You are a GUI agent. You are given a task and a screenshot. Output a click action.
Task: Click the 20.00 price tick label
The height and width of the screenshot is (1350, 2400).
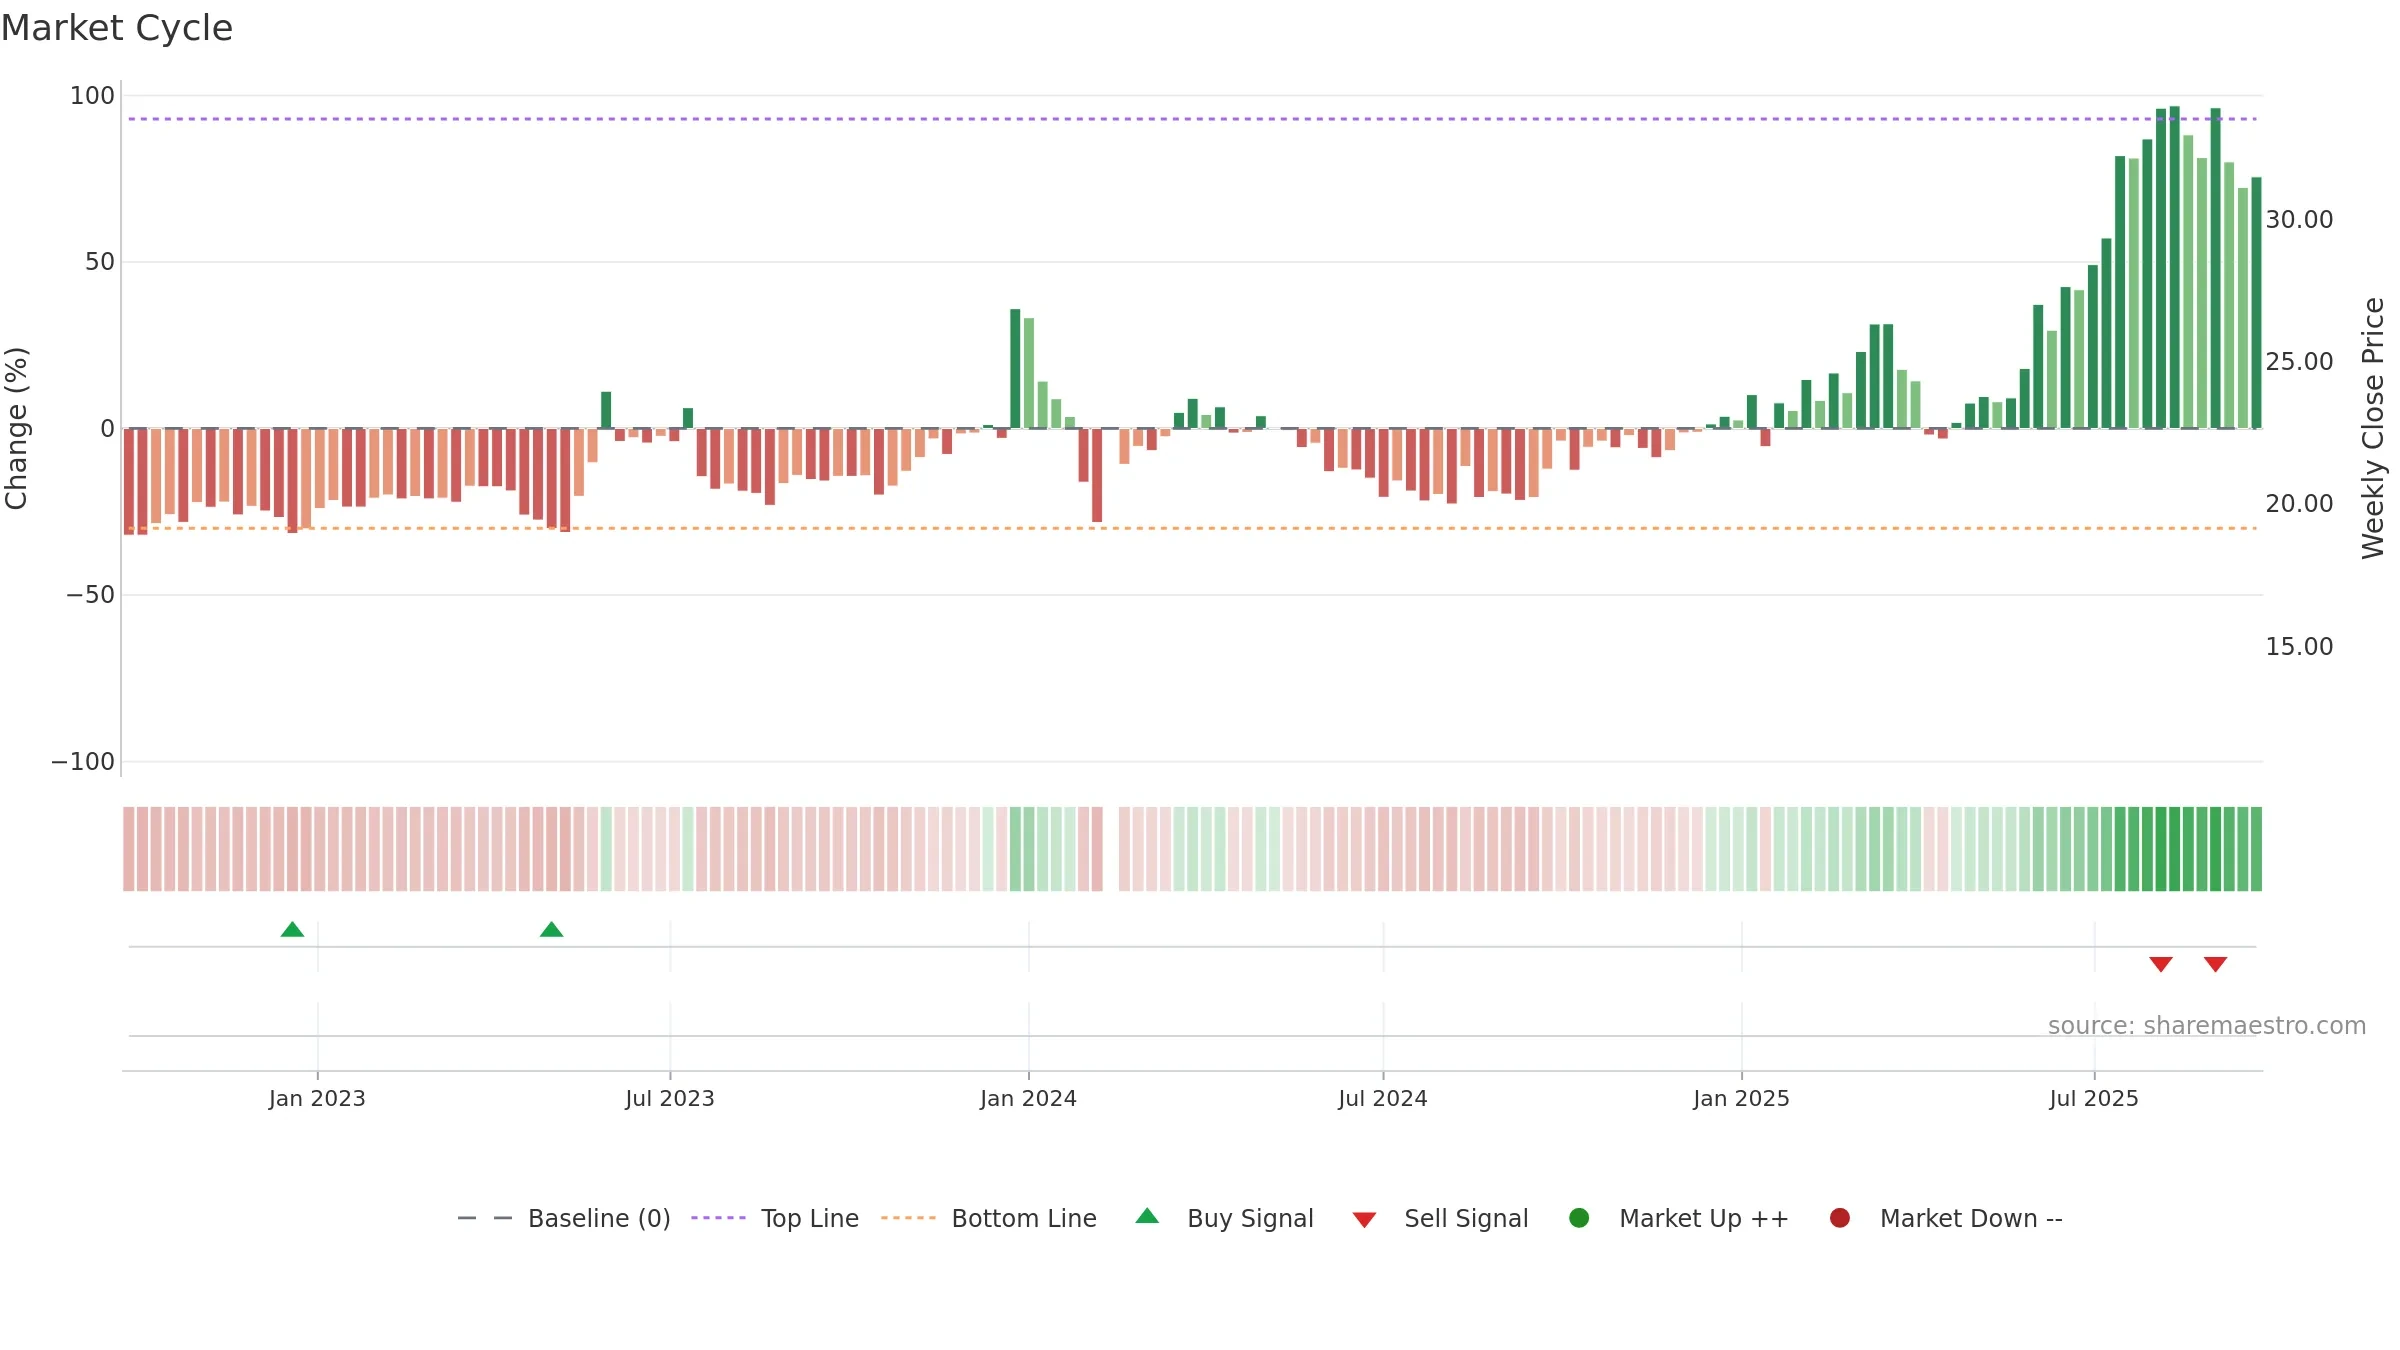(2299, 504)
